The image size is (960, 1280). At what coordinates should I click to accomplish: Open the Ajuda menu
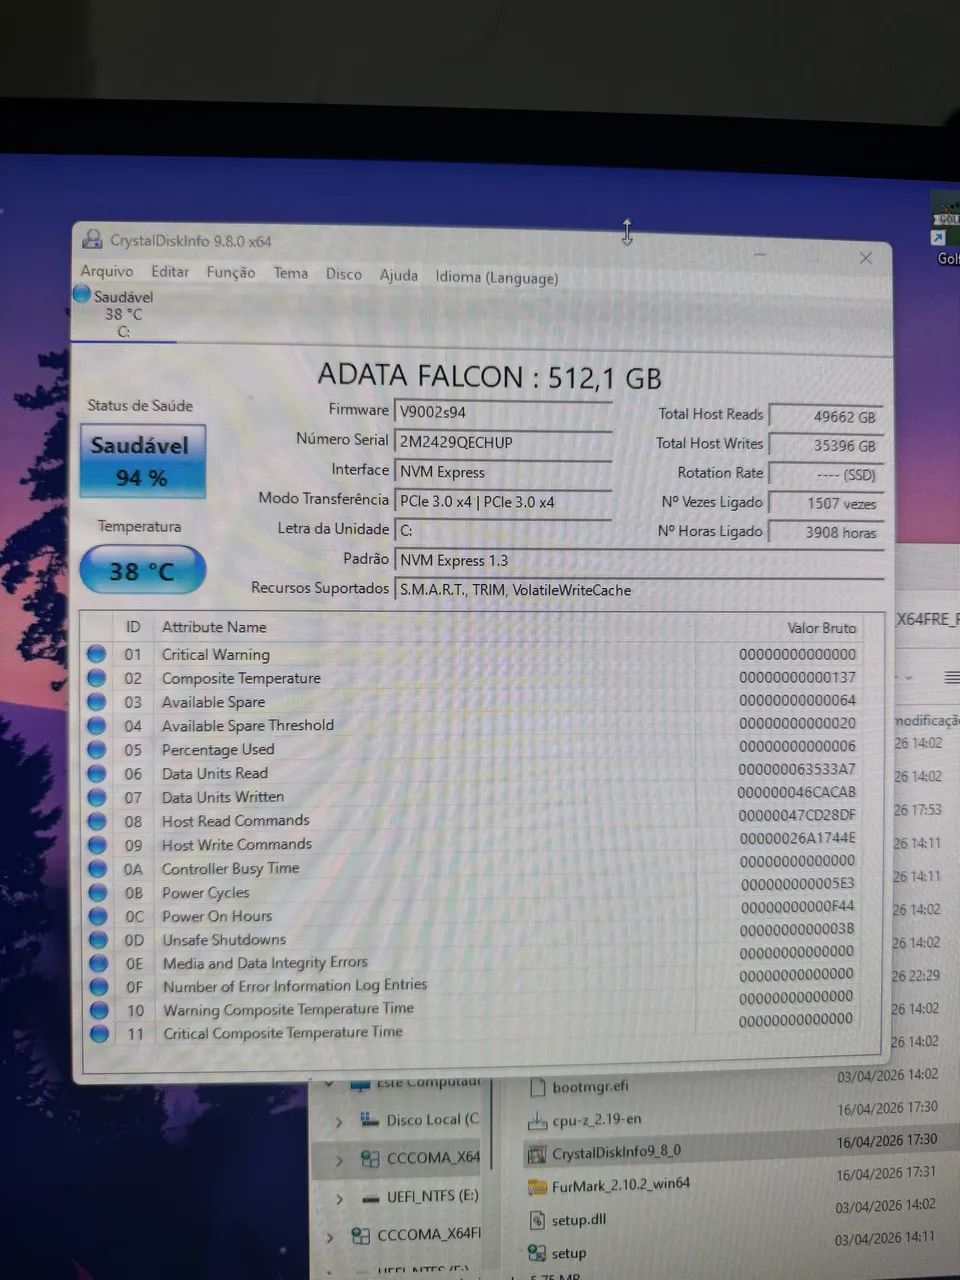point(399,275)
